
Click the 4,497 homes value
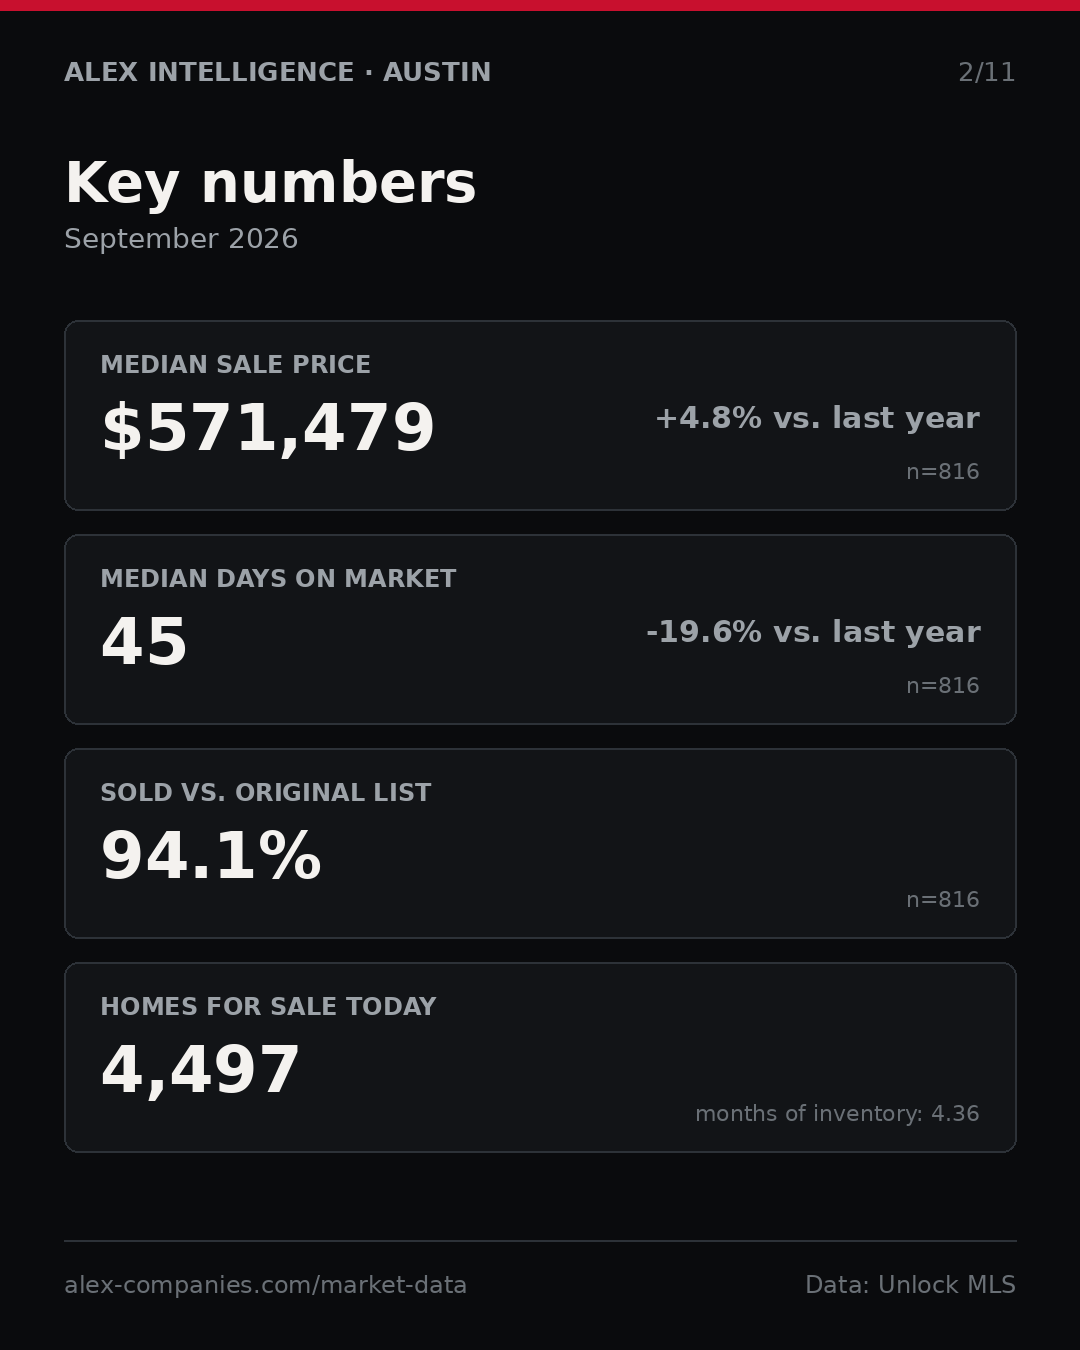[200, 1071]
